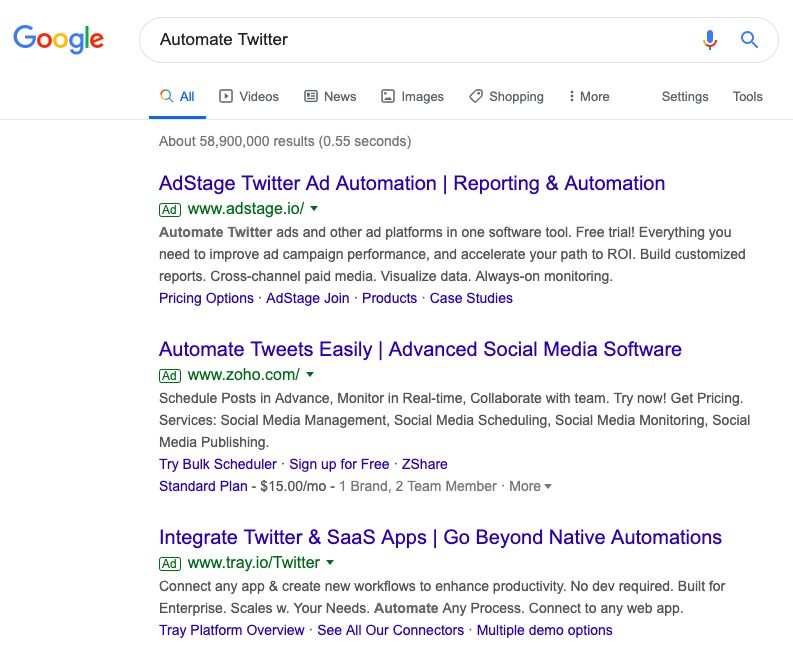Expand the zoho.com URL dropdown arrow
The height and width of the screenshot is (654, 793).
click(310, 374)
